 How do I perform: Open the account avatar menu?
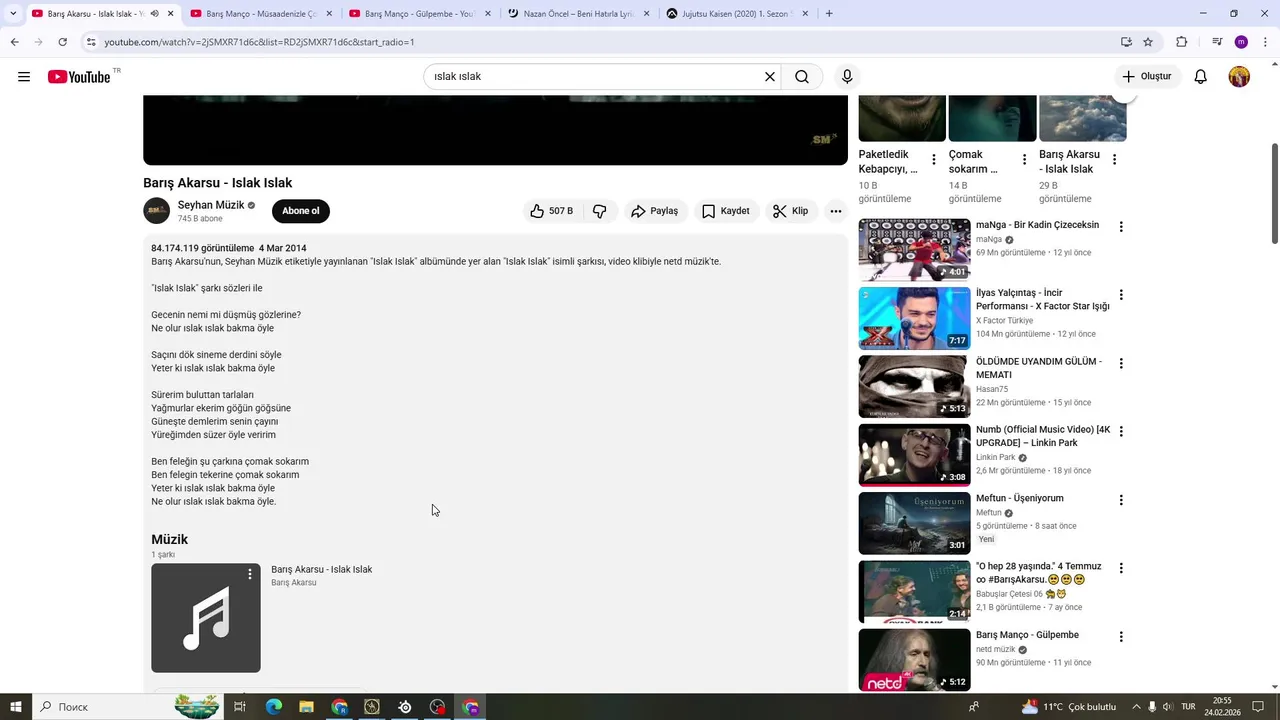(x=1239, y=77)
